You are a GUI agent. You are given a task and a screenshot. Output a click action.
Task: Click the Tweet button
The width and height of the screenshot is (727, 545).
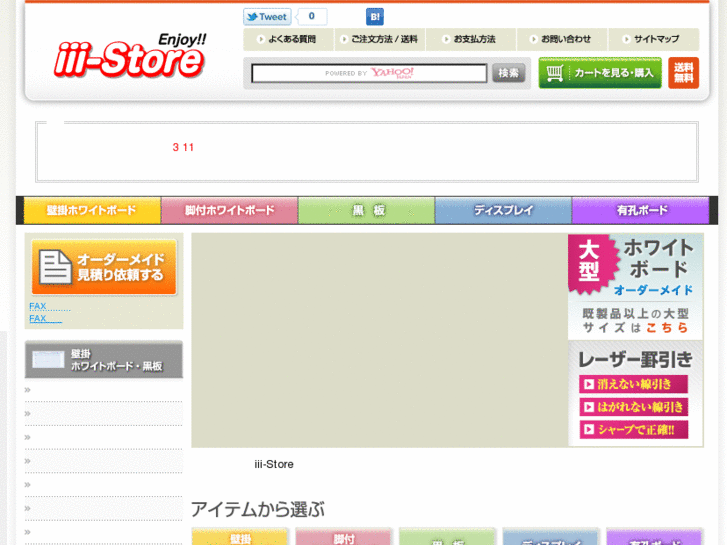point(267,17)
